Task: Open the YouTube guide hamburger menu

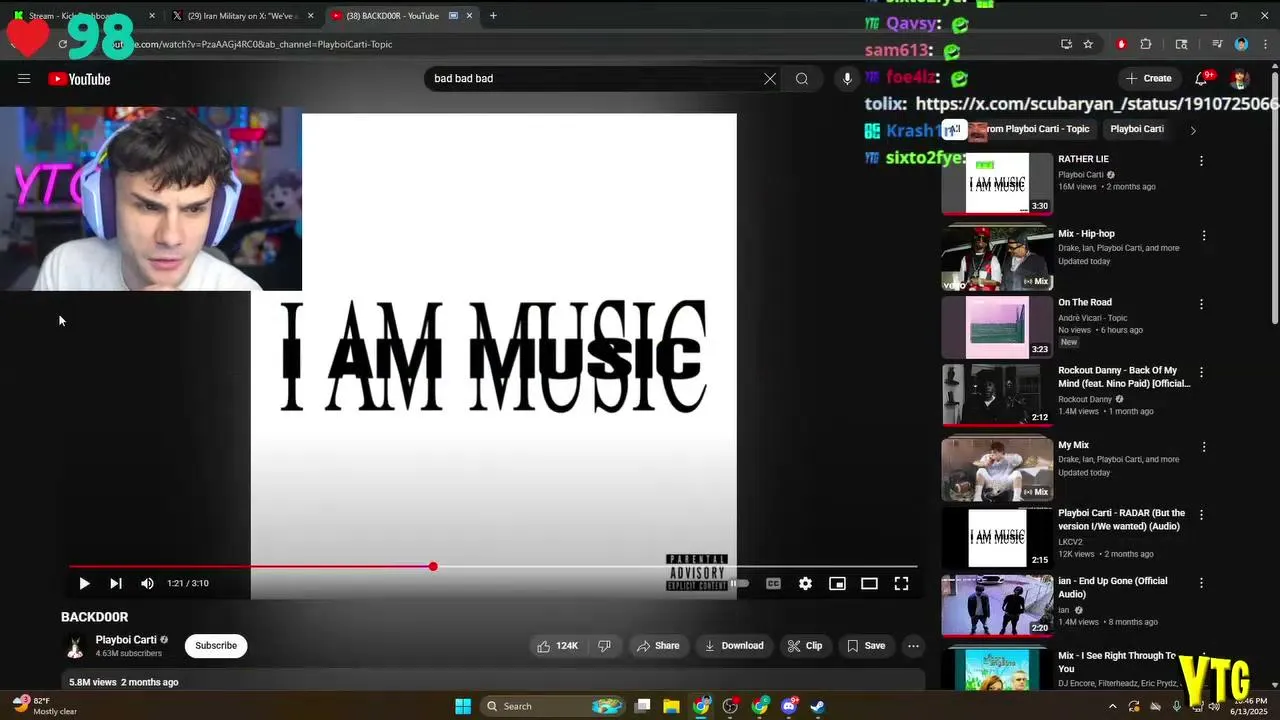Action: (24, 79)
